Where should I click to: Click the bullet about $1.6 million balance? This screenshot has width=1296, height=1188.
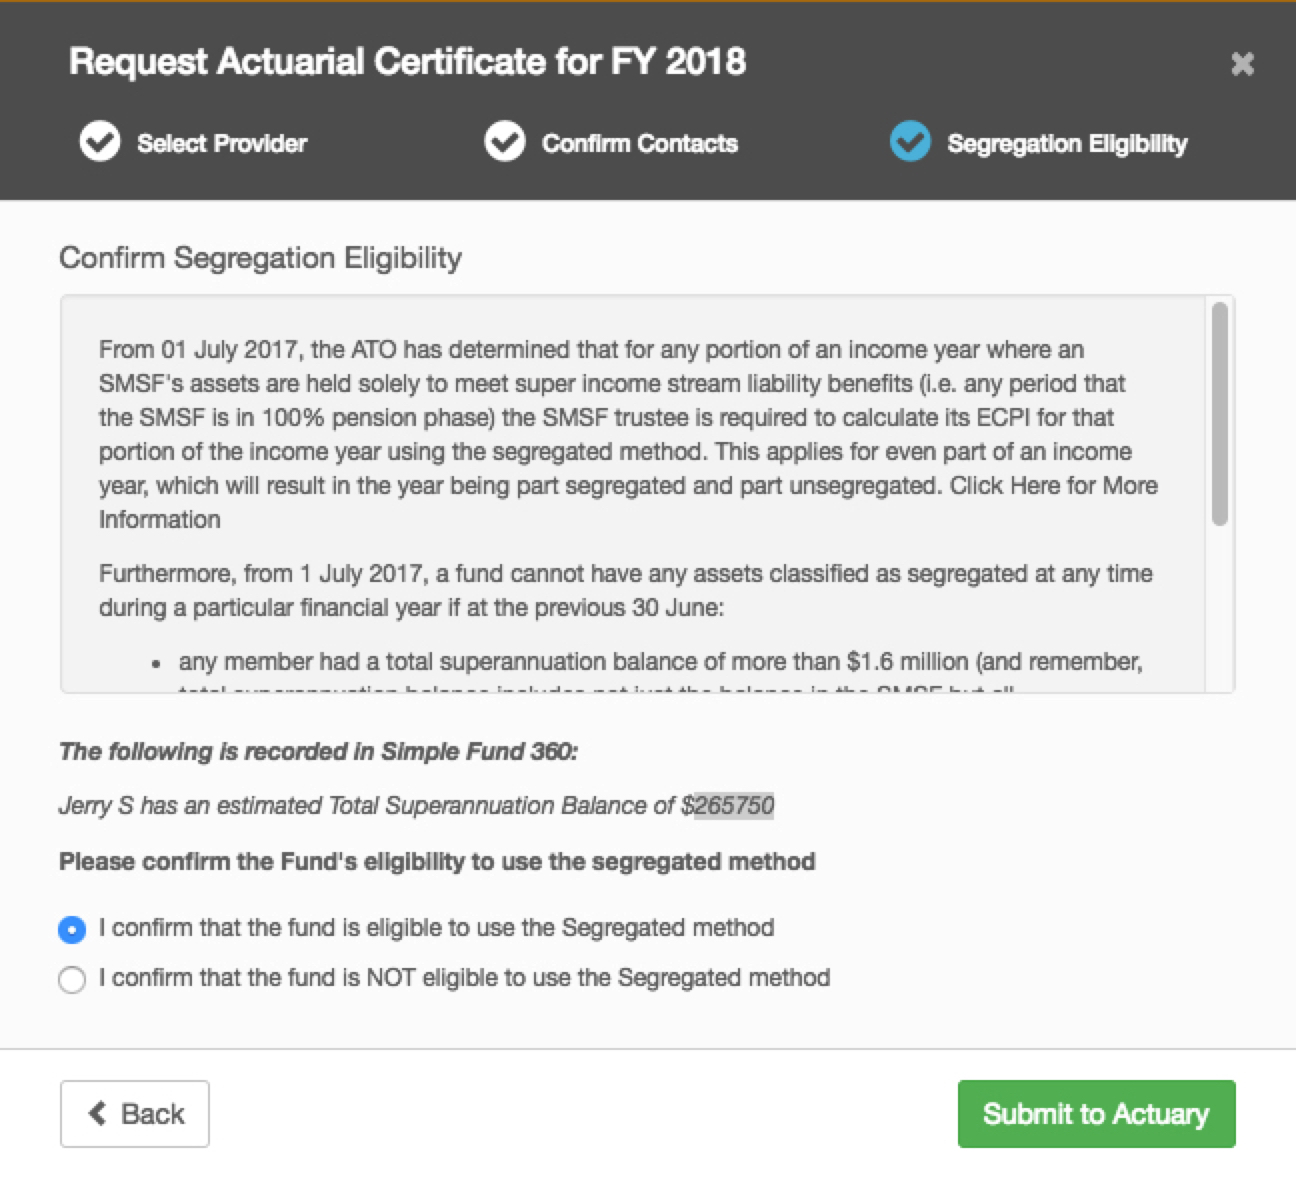(x=660, y=662)
